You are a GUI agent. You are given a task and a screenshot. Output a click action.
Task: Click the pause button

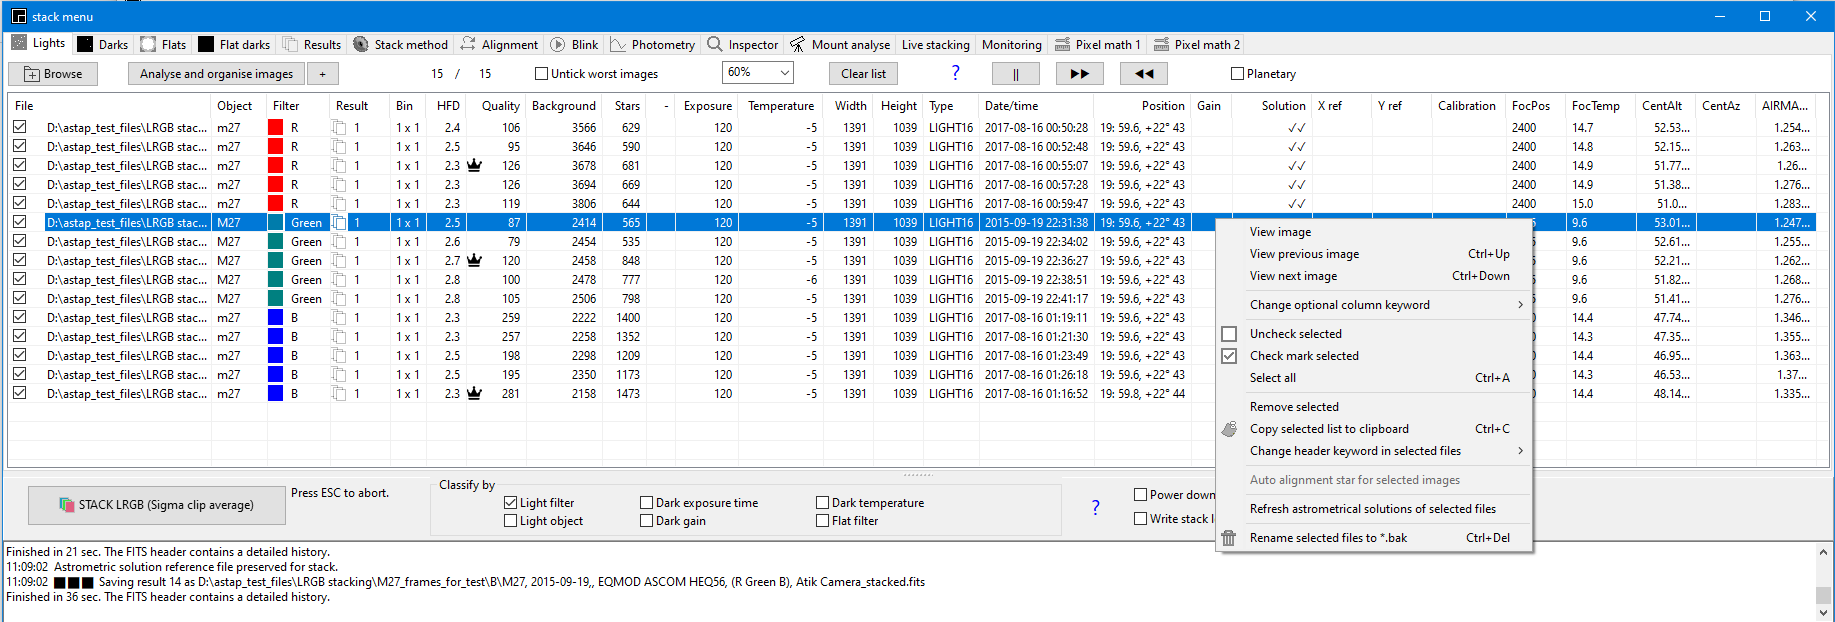tap(1015, 74)
